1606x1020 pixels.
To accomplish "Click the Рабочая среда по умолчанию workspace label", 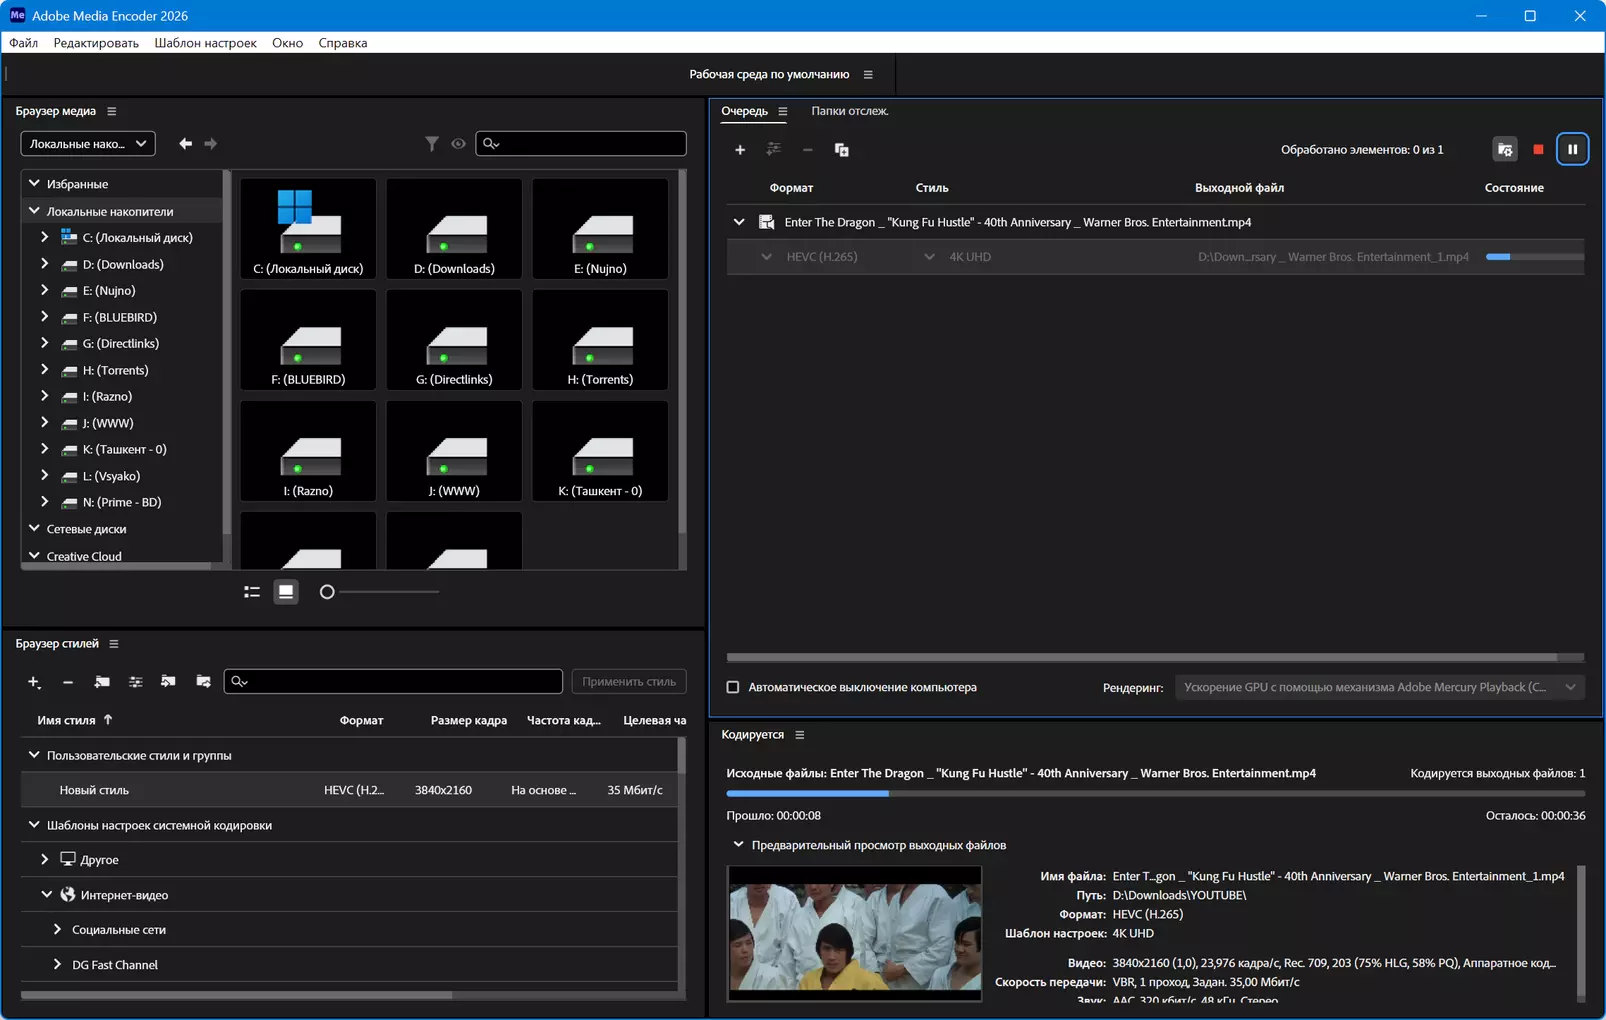I will 769,74.
